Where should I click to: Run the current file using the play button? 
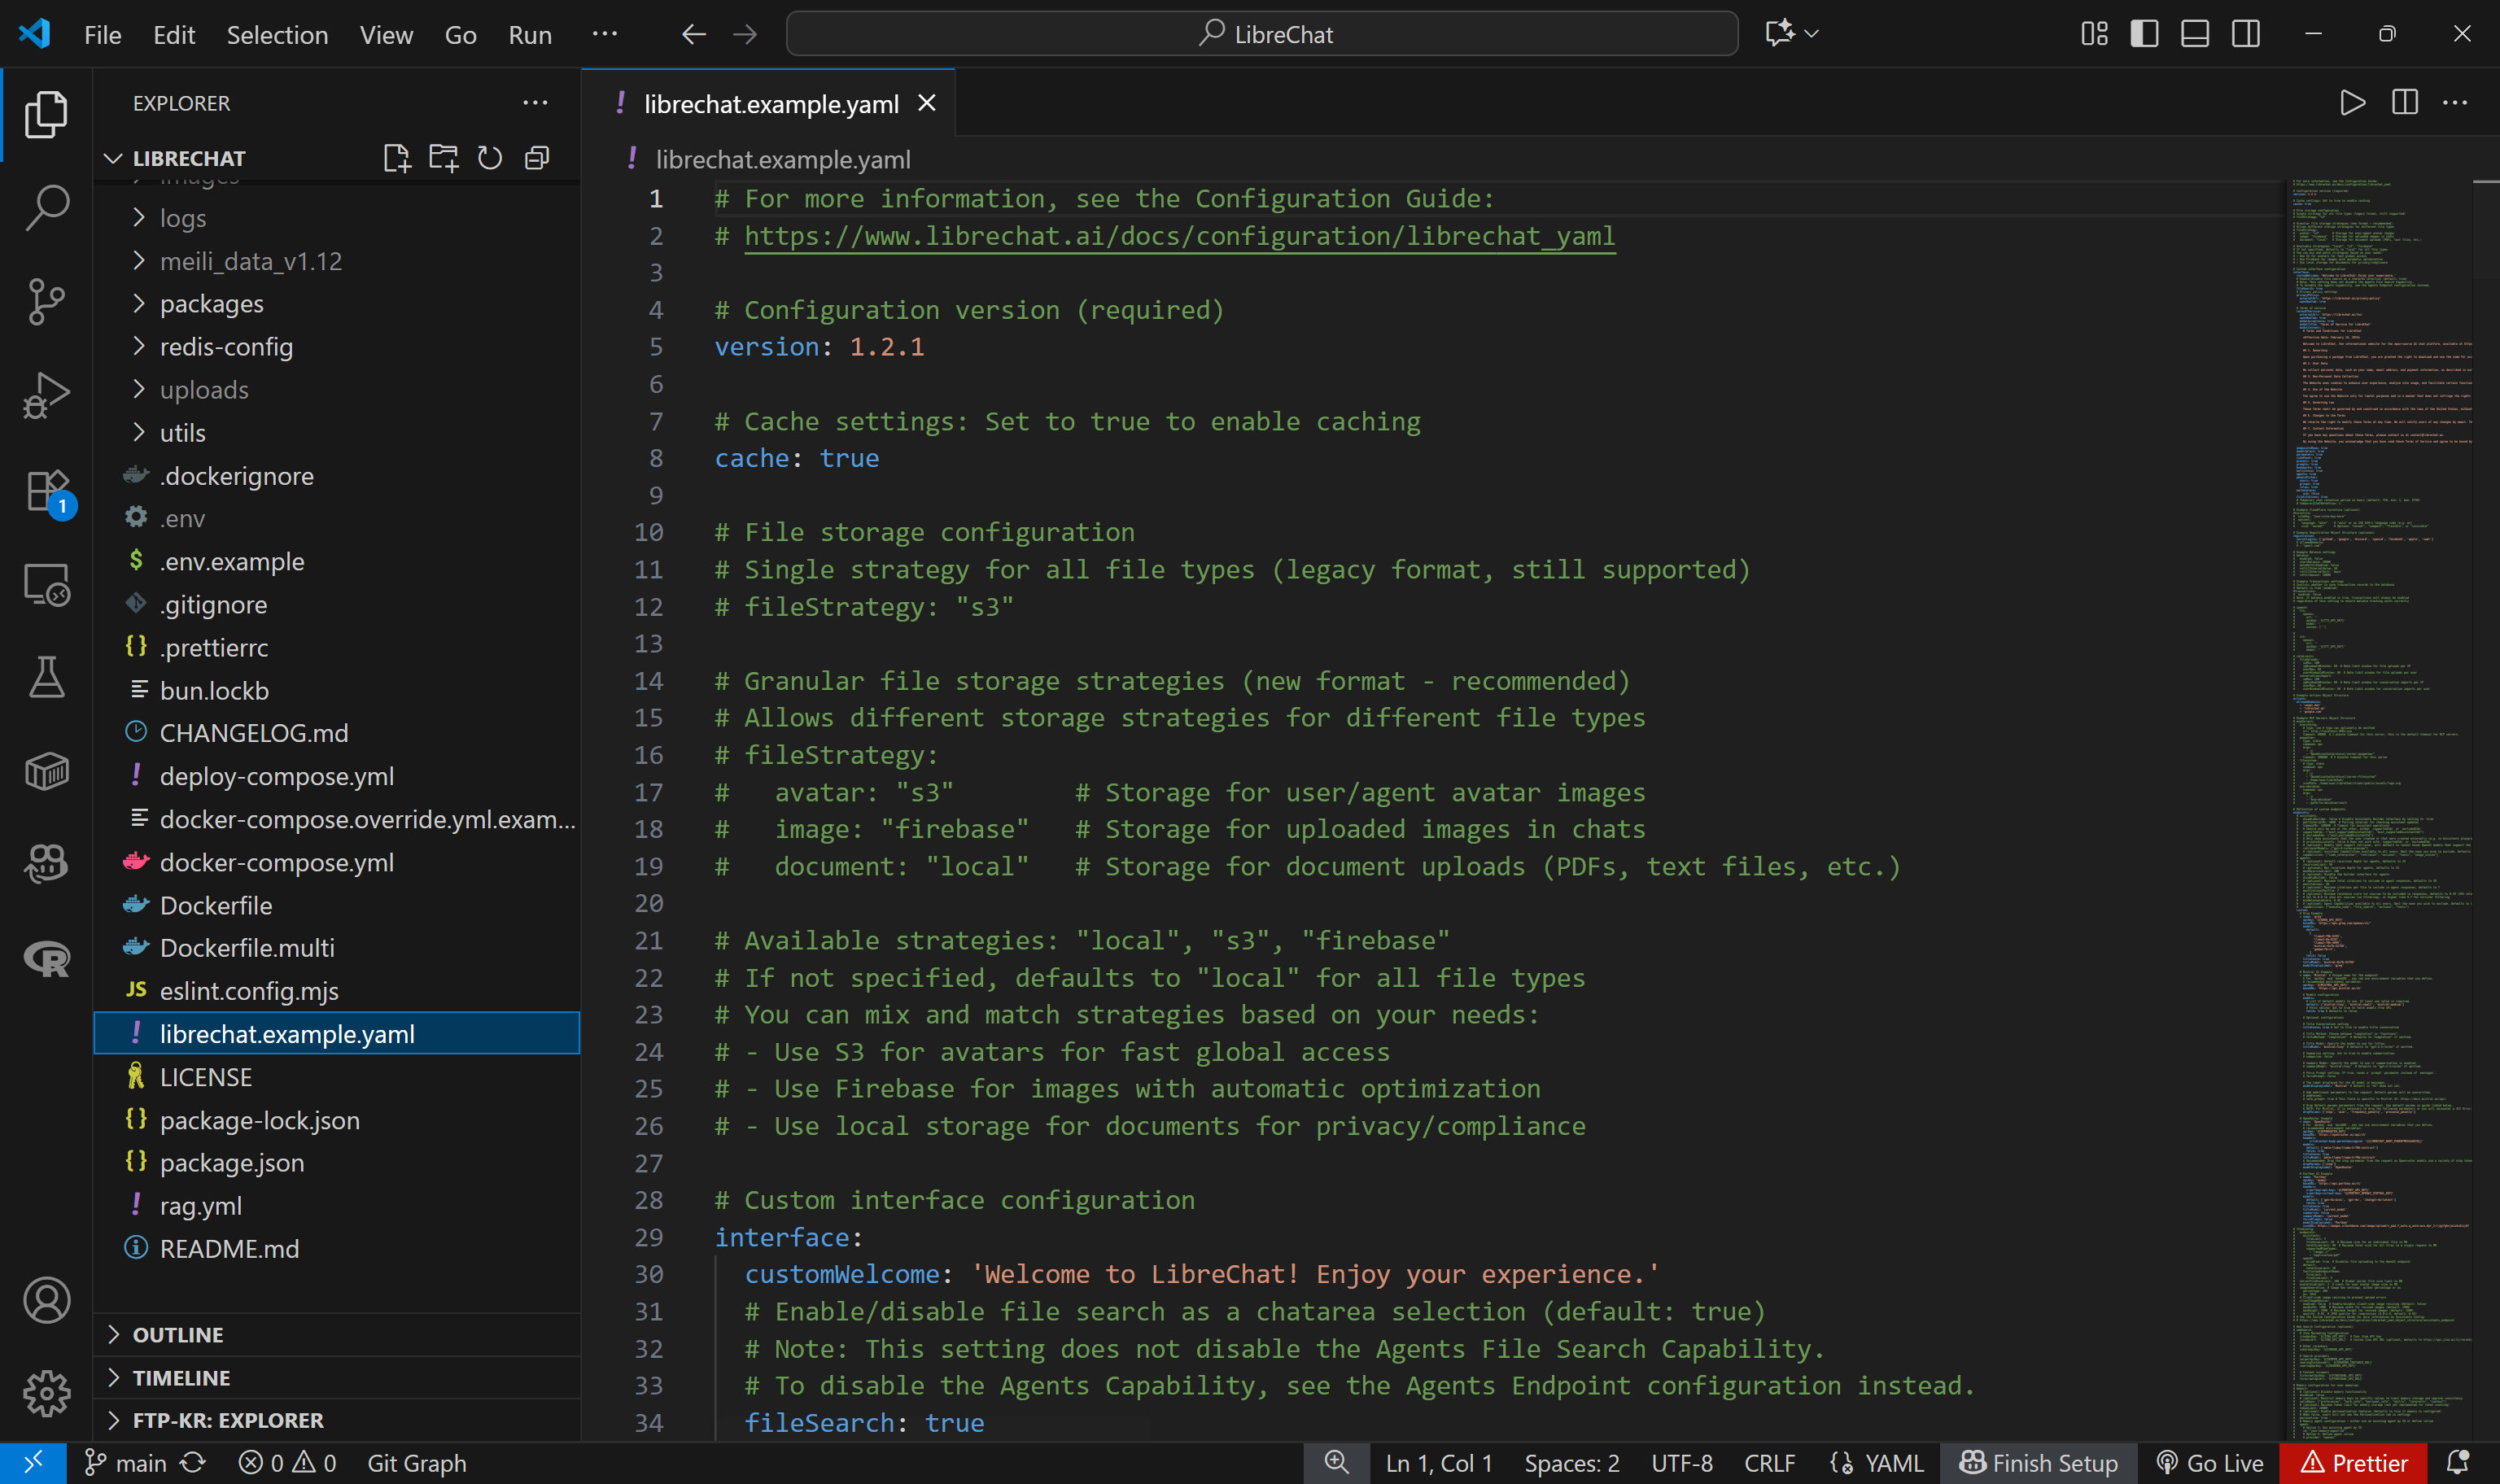2352,101
